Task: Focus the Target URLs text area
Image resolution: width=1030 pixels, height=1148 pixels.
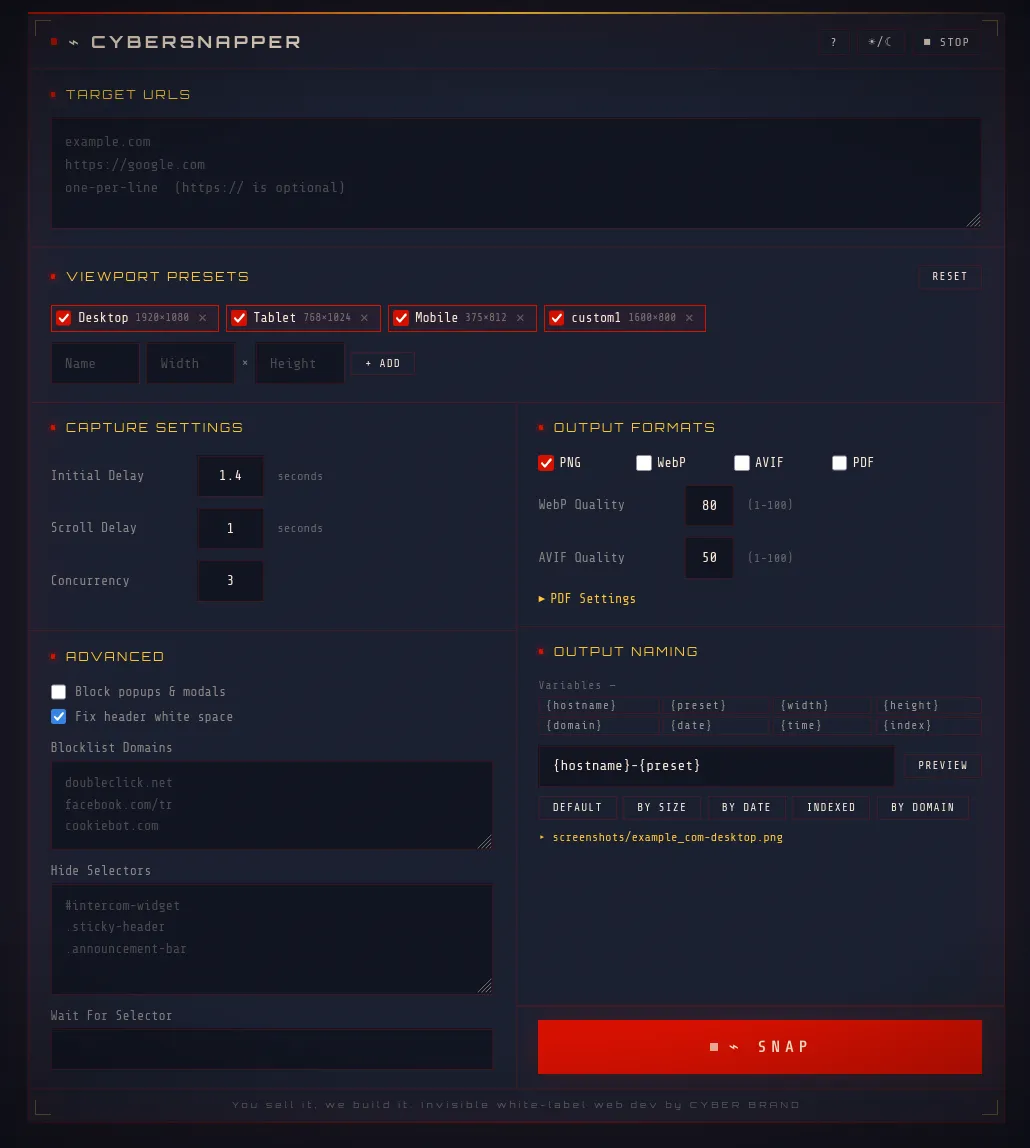Action: tap(516, 174)
